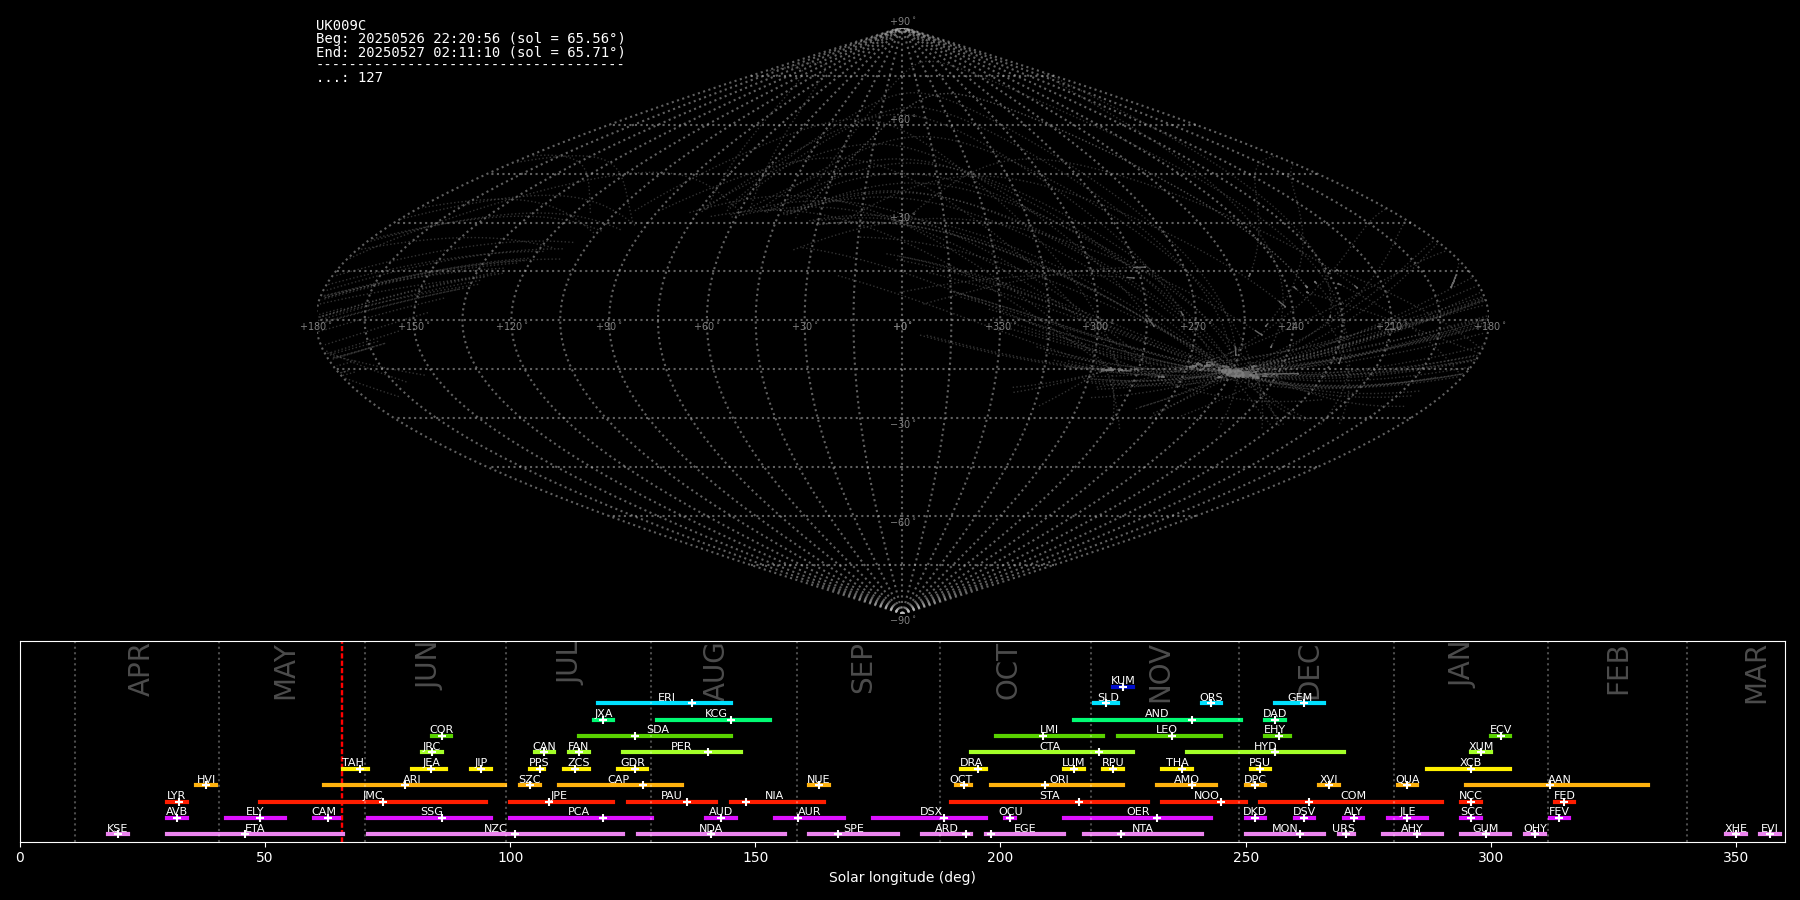
Task: Click the GEM shower label
Action: [x=1300, y=697]
